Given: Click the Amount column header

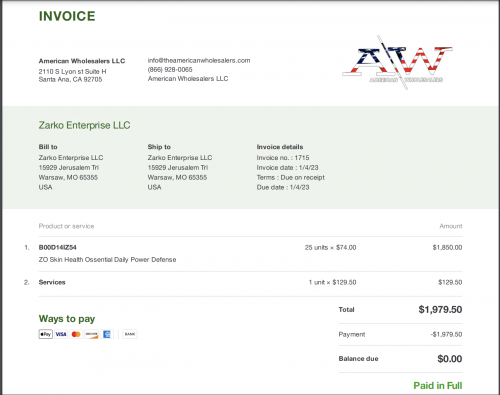Looking at the screenshot, I should pyautogui.click(x=451, y=226).
